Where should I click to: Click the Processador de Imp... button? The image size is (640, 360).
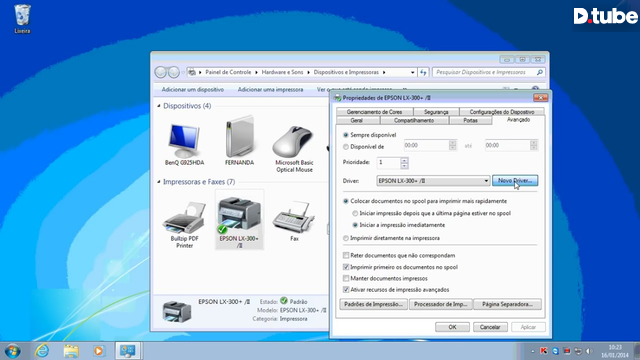tap(440, 304)
